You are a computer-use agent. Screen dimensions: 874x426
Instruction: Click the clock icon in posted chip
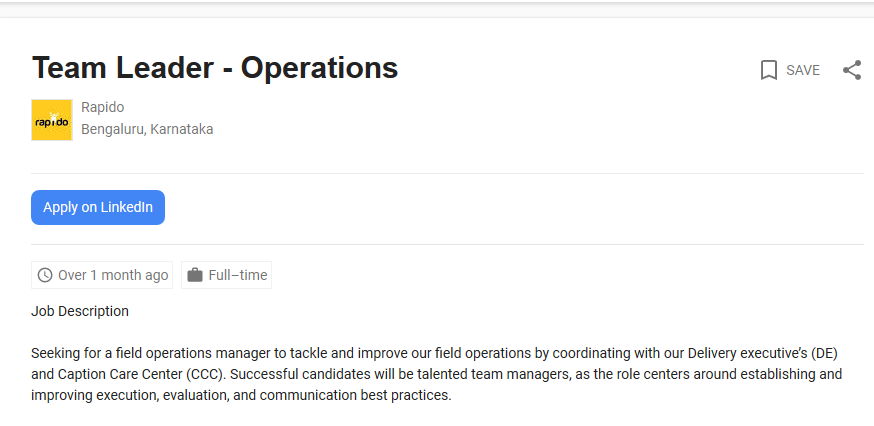(x=45, y=275)
